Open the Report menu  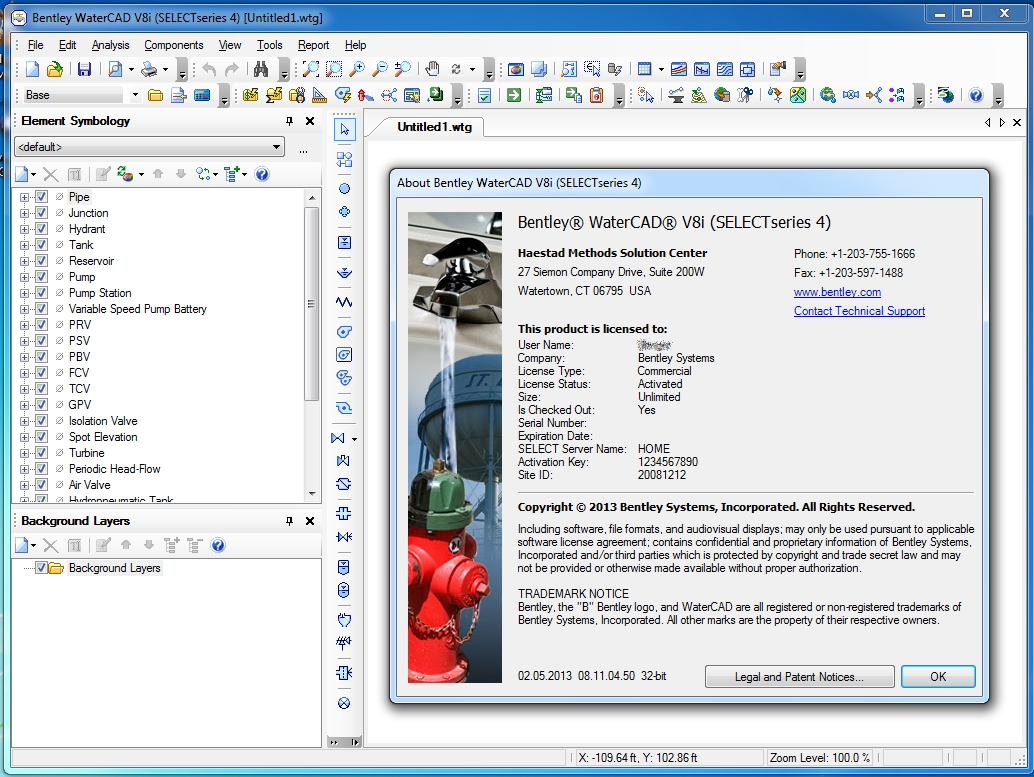click(313, 45)
